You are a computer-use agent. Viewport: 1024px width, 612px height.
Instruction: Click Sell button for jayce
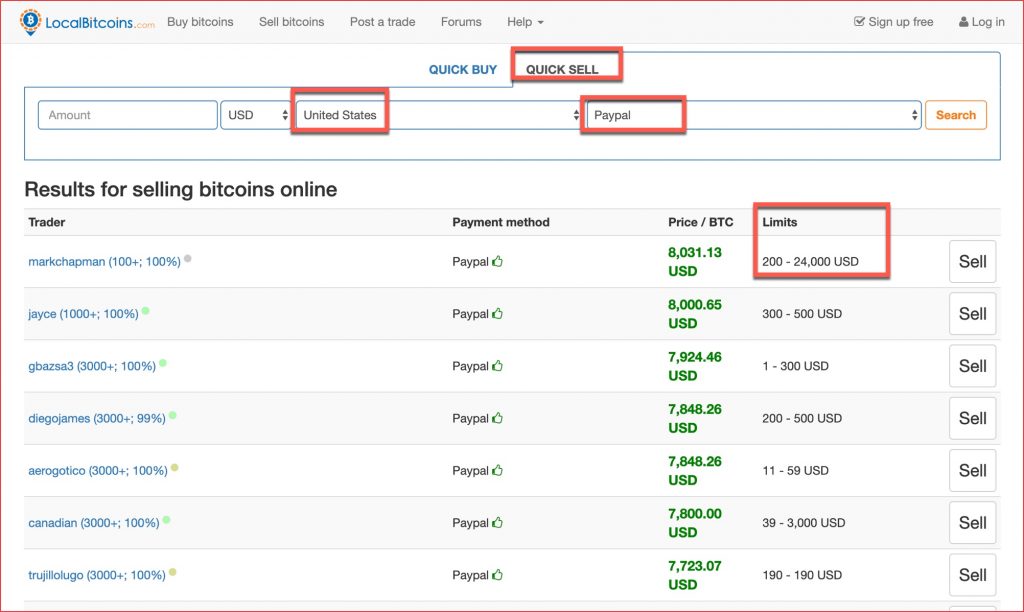(972, 314)
